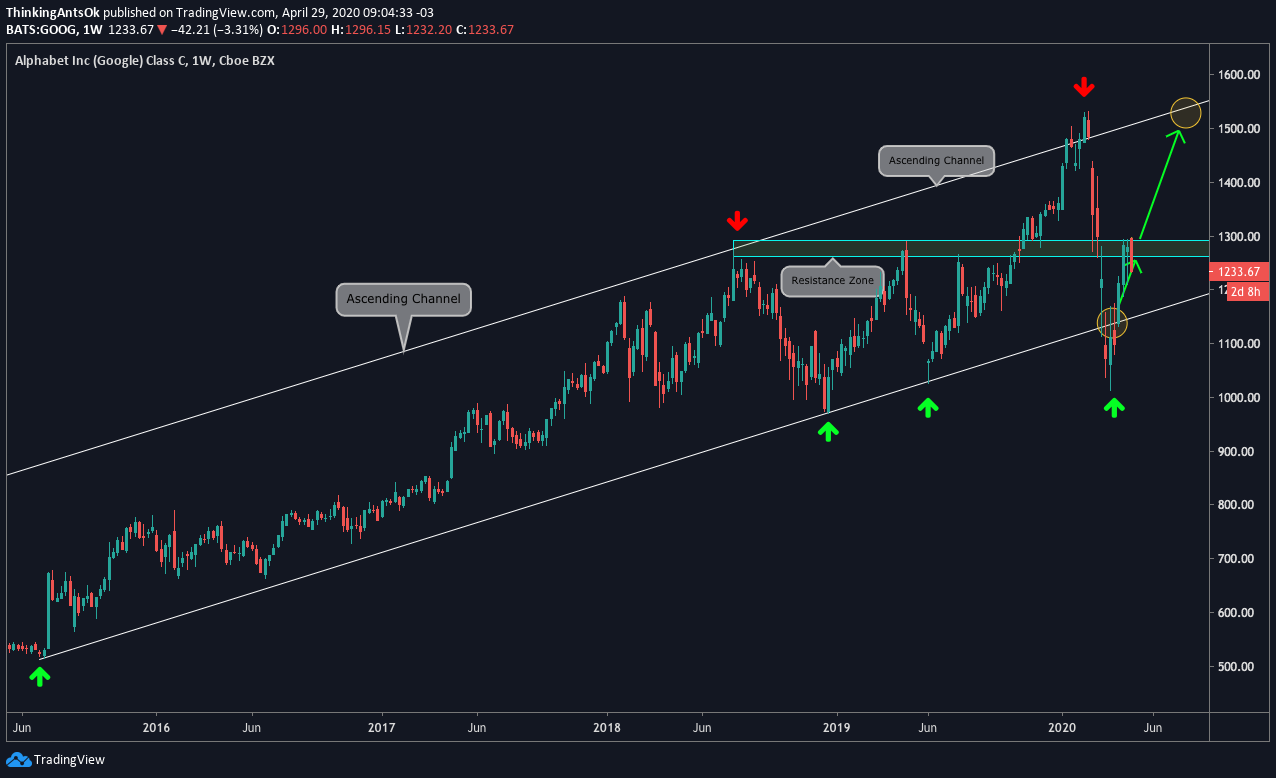Click the 2016 time axis label
The width and height of the screenshot is (1276, 778).
156,727
